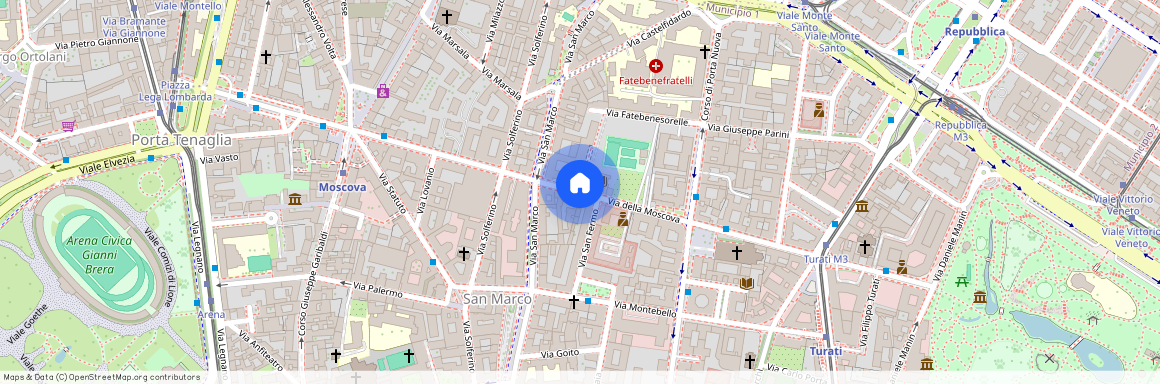Viewport: 1160px width, 384px height.
Task: Click the pink shopping cart icon
Action: click(68, 126)
